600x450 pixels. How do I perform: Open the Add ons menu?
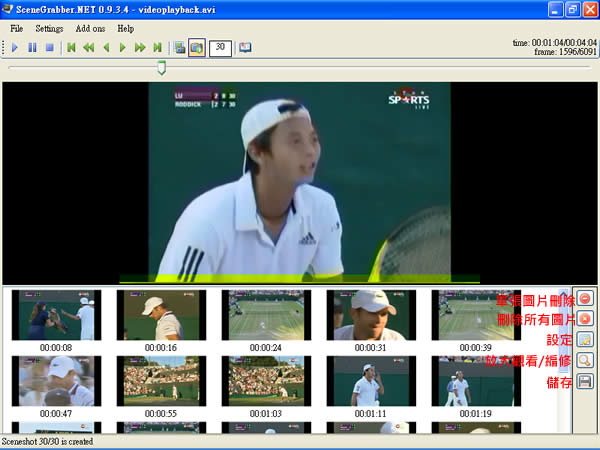point(90,28)
